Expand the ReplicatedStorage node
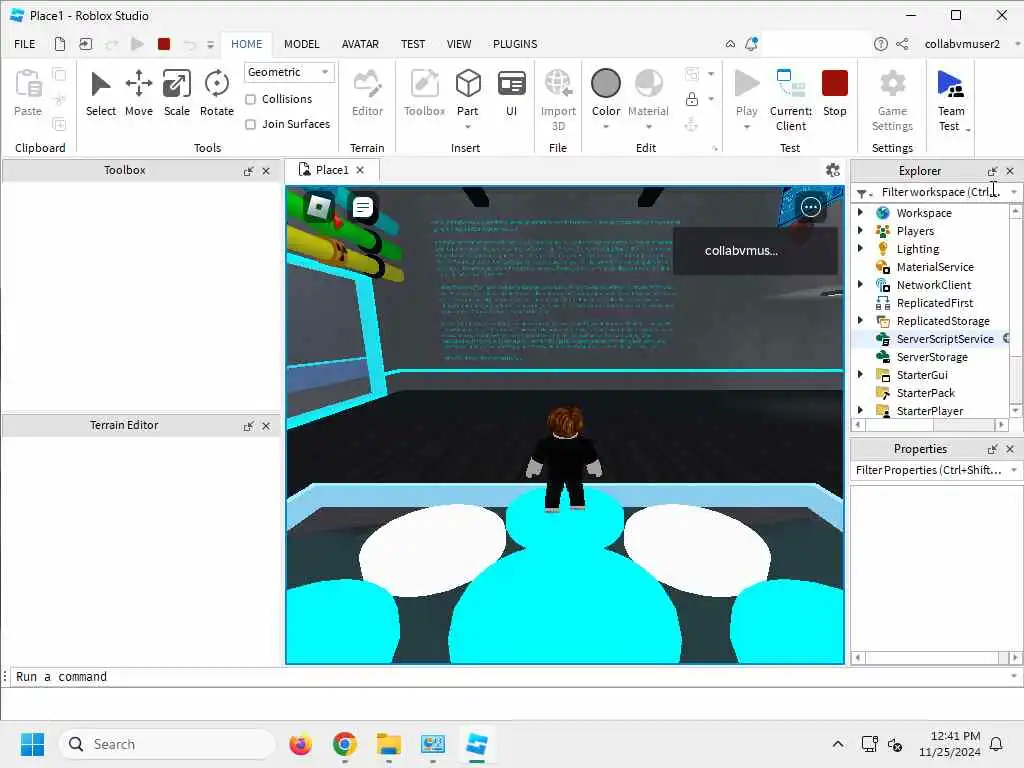This screenshot has height=768, width=1024. click(x=860, y=320)
